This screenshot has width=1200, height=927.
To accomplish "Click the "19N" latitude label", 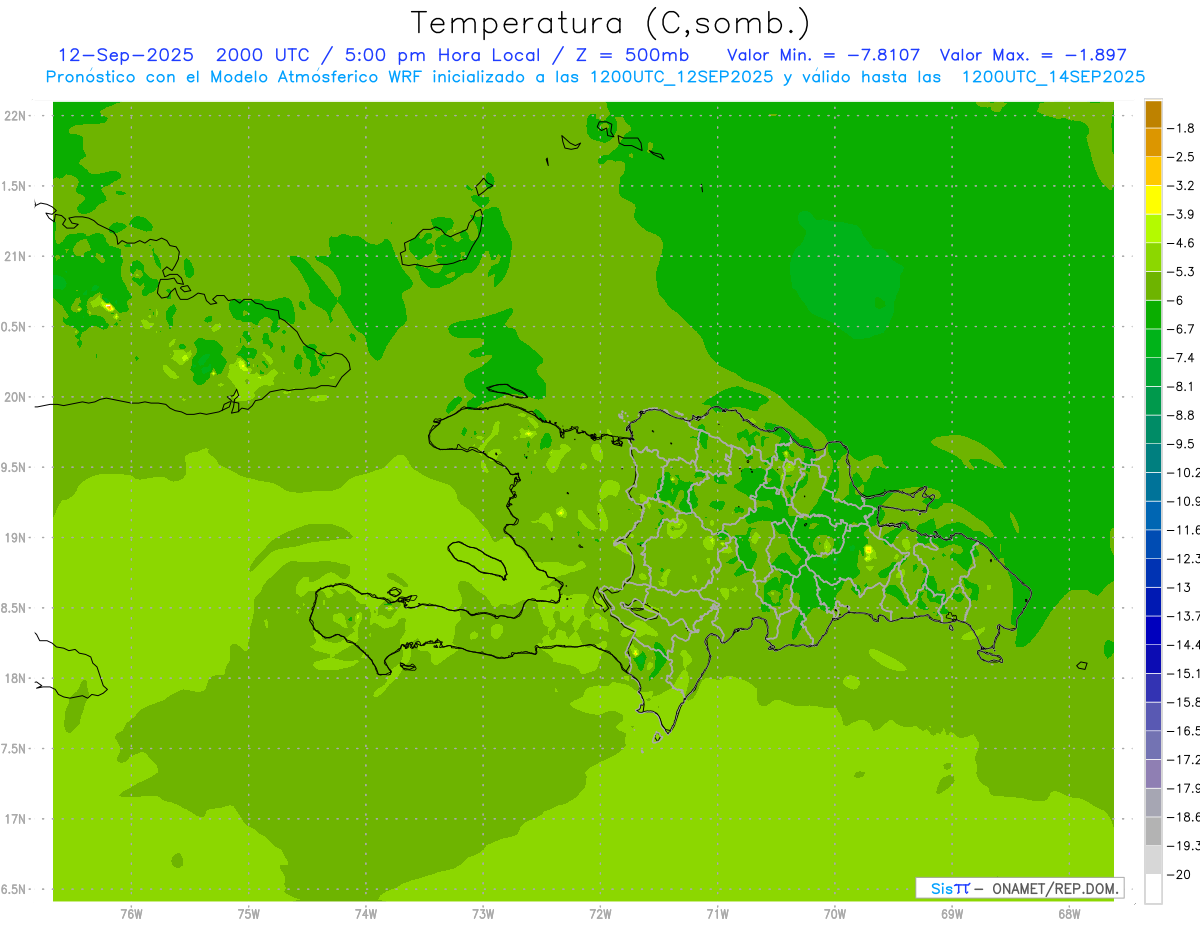I will pyautogui.click(x=15, y=538).
